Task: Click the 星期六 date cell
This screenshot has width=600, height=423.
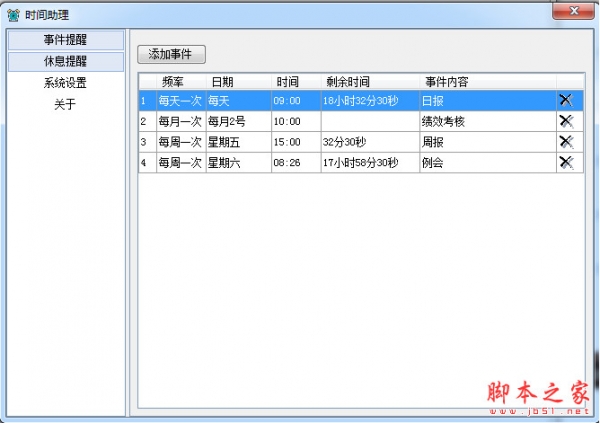Action: point(239,163)
